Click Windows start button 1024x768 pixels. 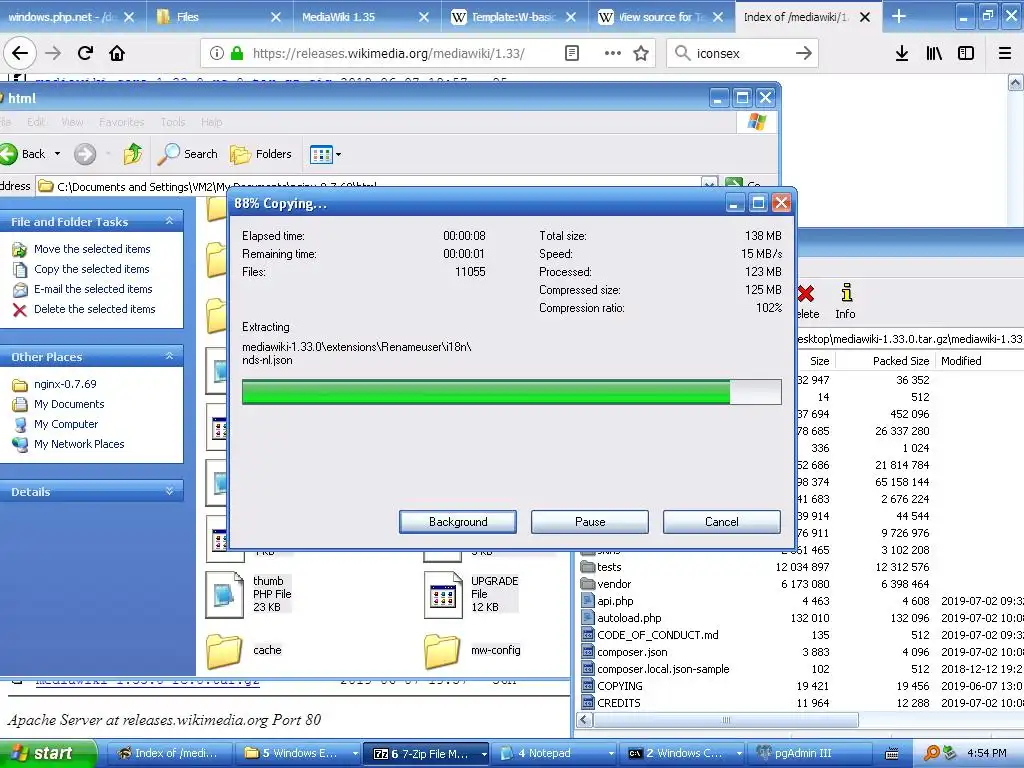47,754
